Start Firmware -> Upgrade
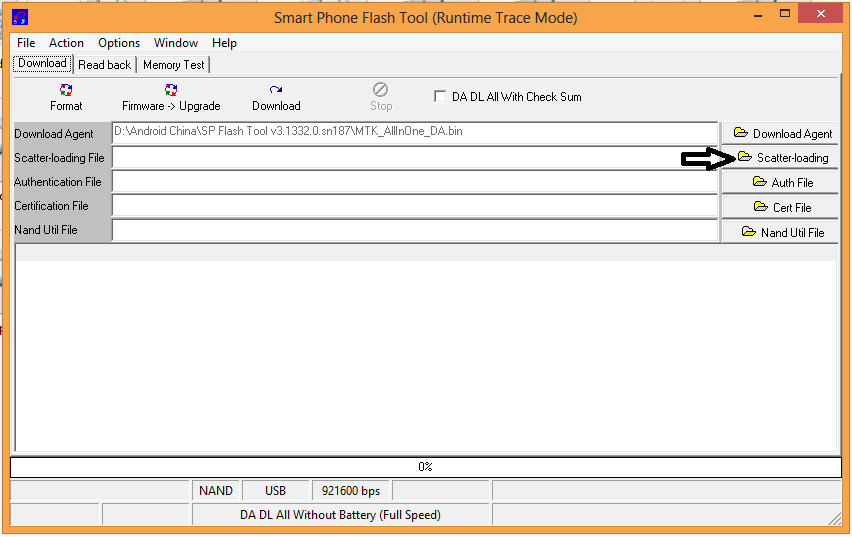Screen dimensions: 852x537 [x=171, y=98]
